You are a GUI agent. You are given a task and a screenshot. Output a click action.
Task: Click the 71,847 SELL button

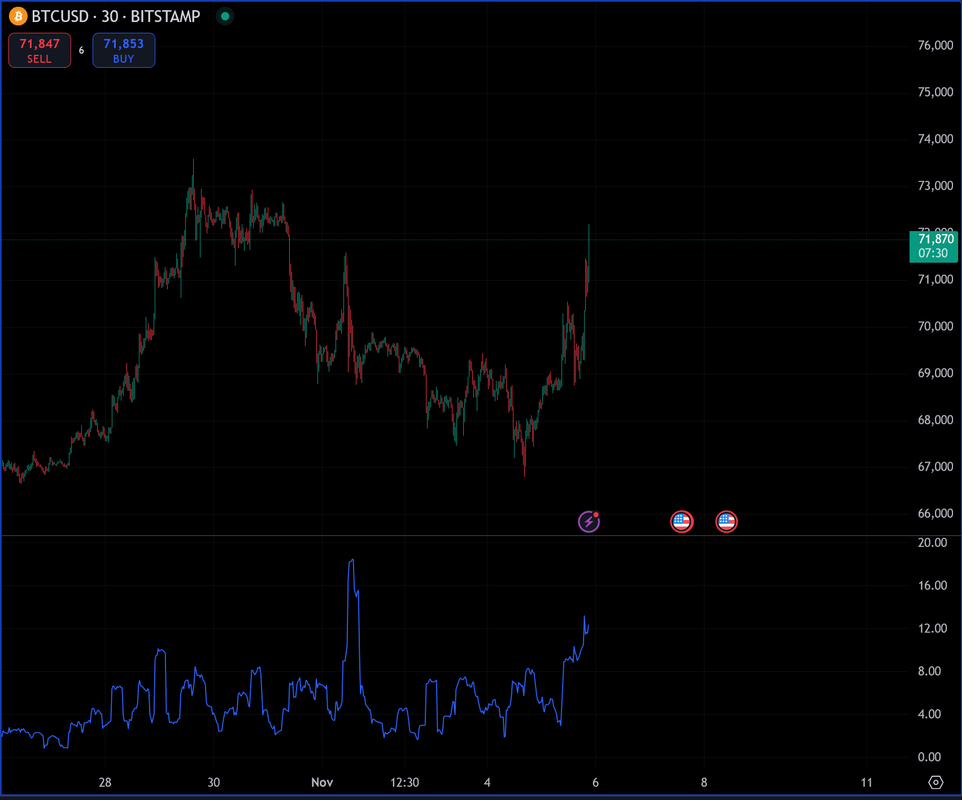[39, 50]
